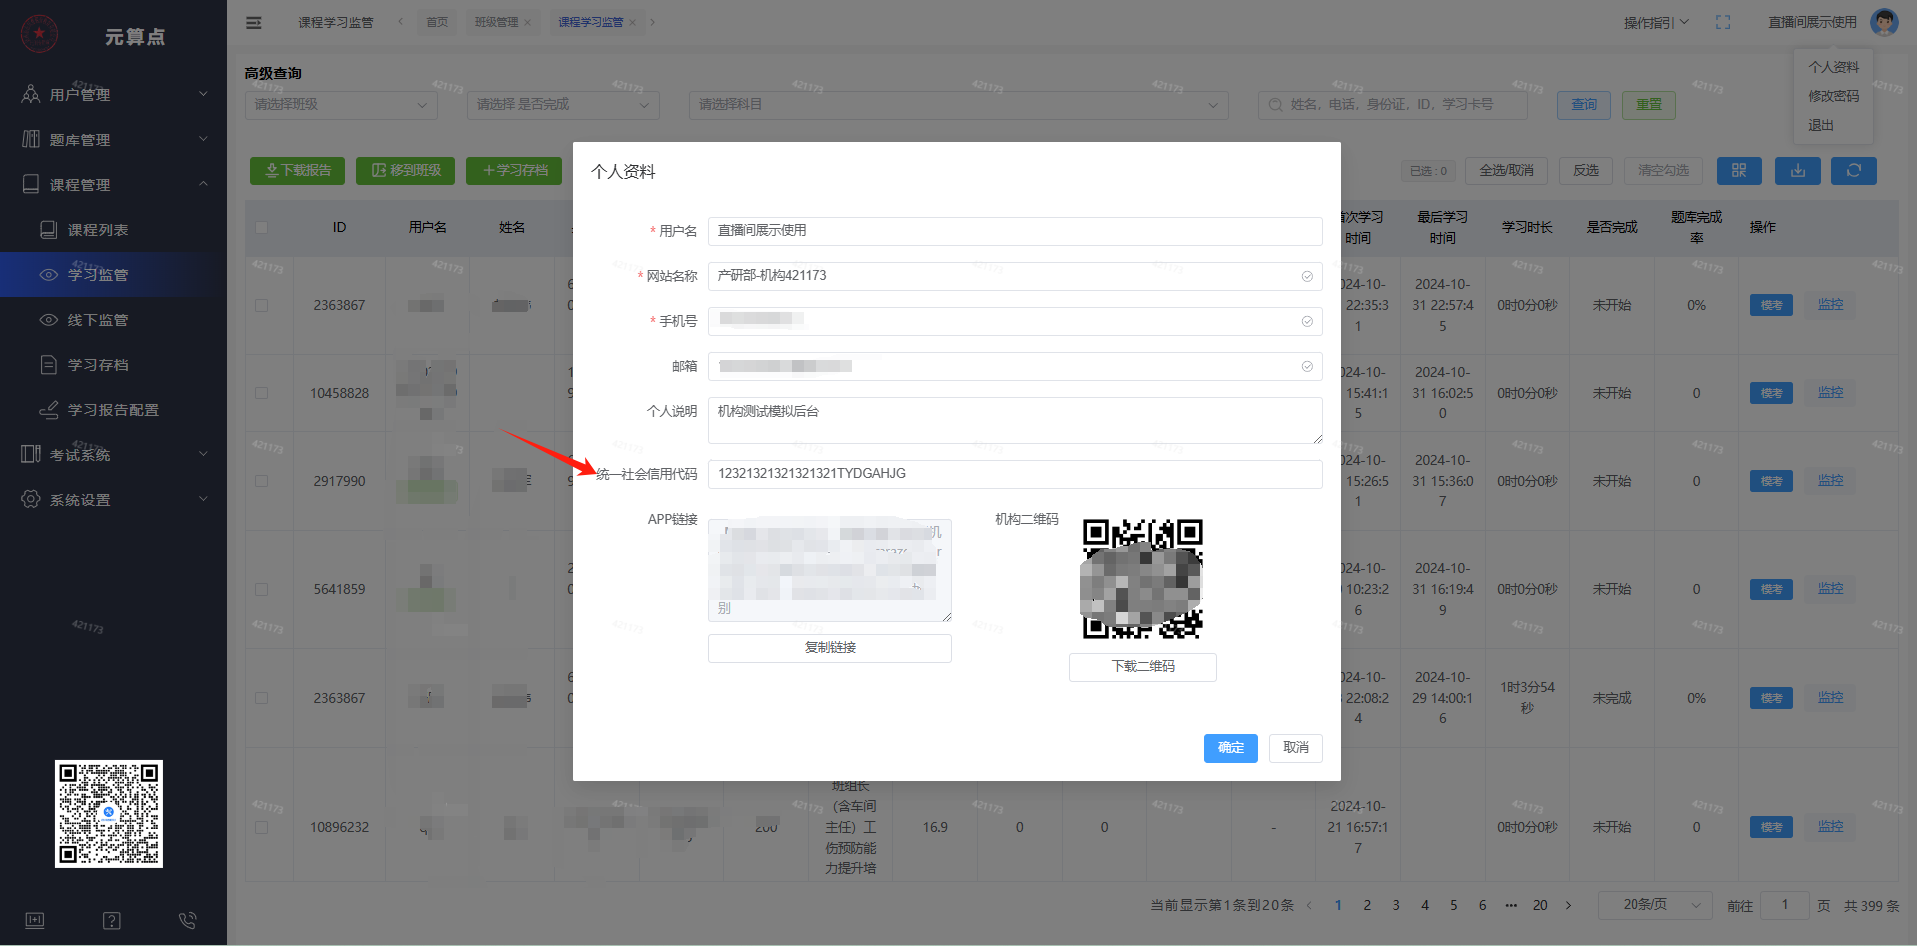Click the blue refresh button
The image size is (1917, 946).
point(1854,171)
